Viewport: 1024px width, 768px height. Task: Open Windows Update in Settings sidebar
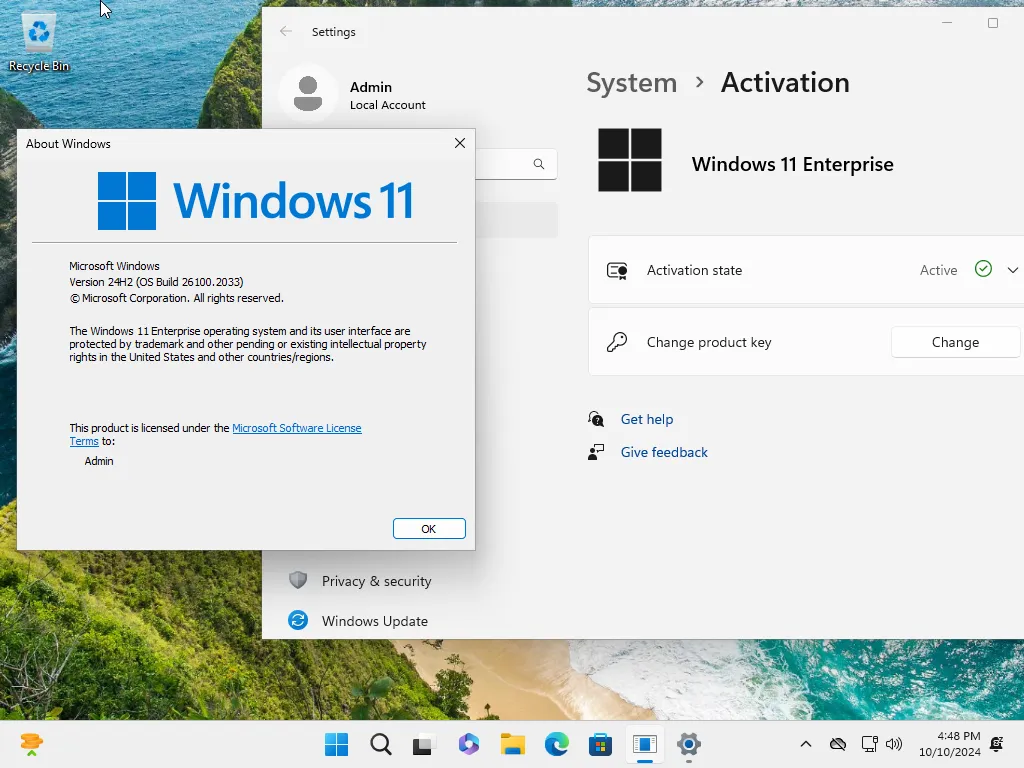[x=374, y=621]
